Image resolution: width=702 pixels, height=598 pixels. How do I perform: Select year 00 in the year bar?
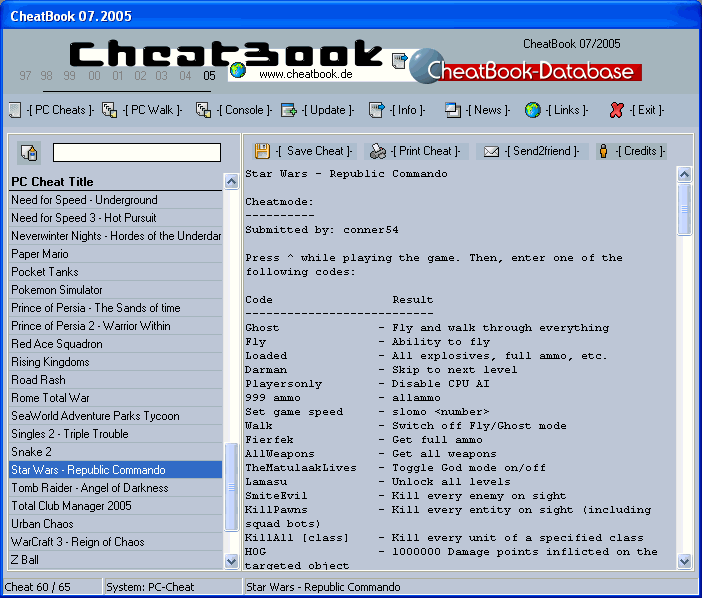coord(94,76)
